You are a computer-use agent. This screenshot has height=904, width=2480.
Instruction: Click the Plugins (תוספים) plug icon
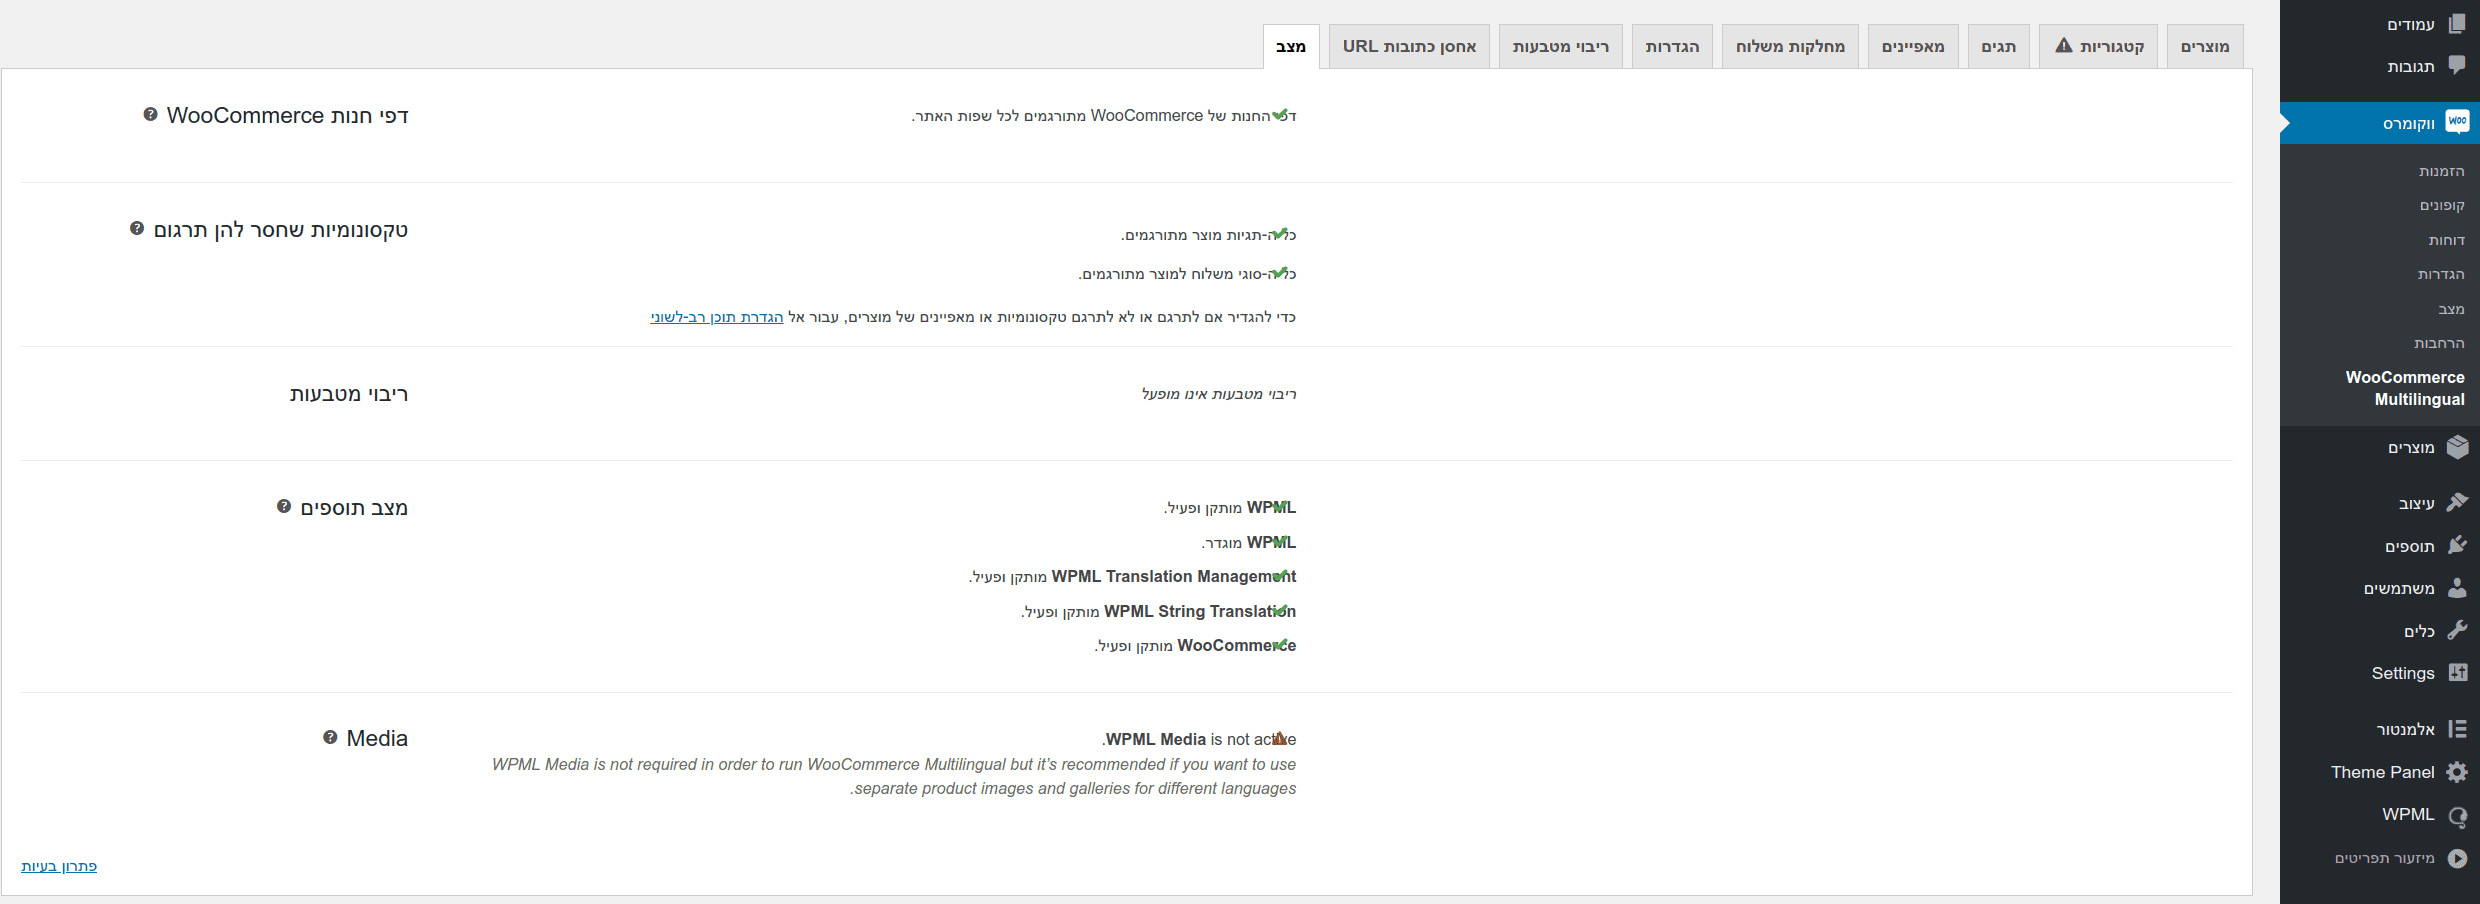pos(2457,545)
